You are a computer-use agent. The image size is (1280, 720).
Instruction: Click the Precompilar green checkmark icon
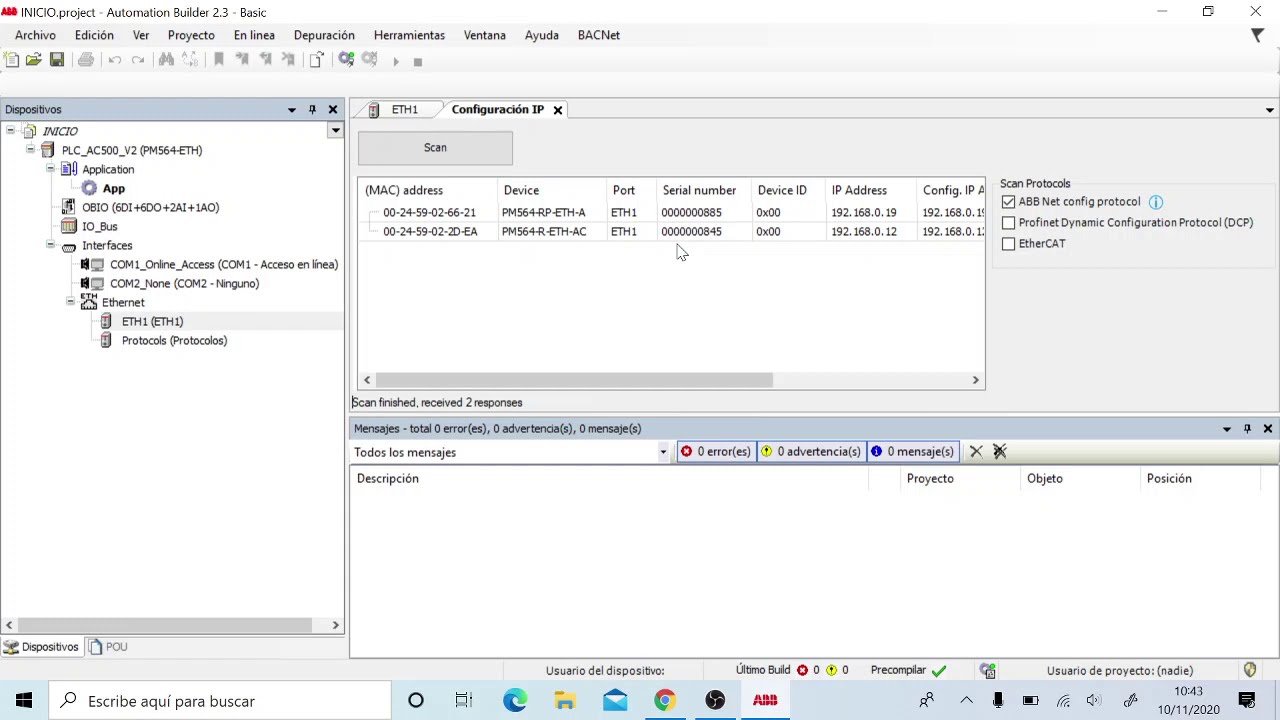click(x=938, y=671)
